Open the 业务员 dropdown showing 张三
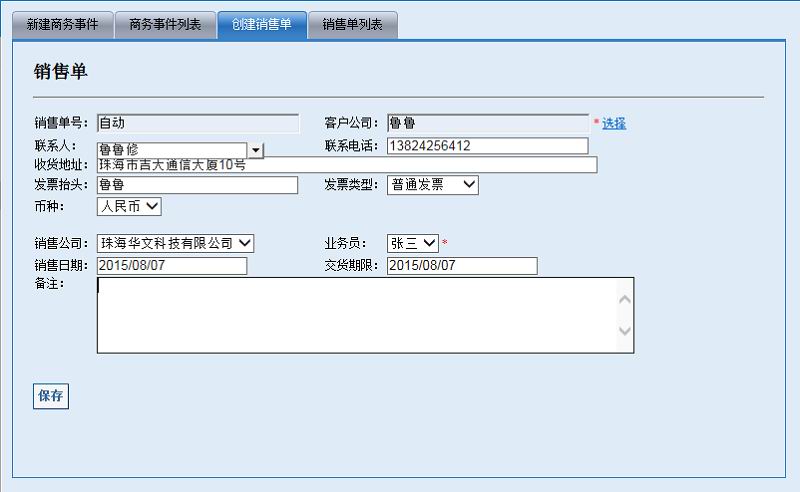The image size is (800, 492). coord(413,243)
